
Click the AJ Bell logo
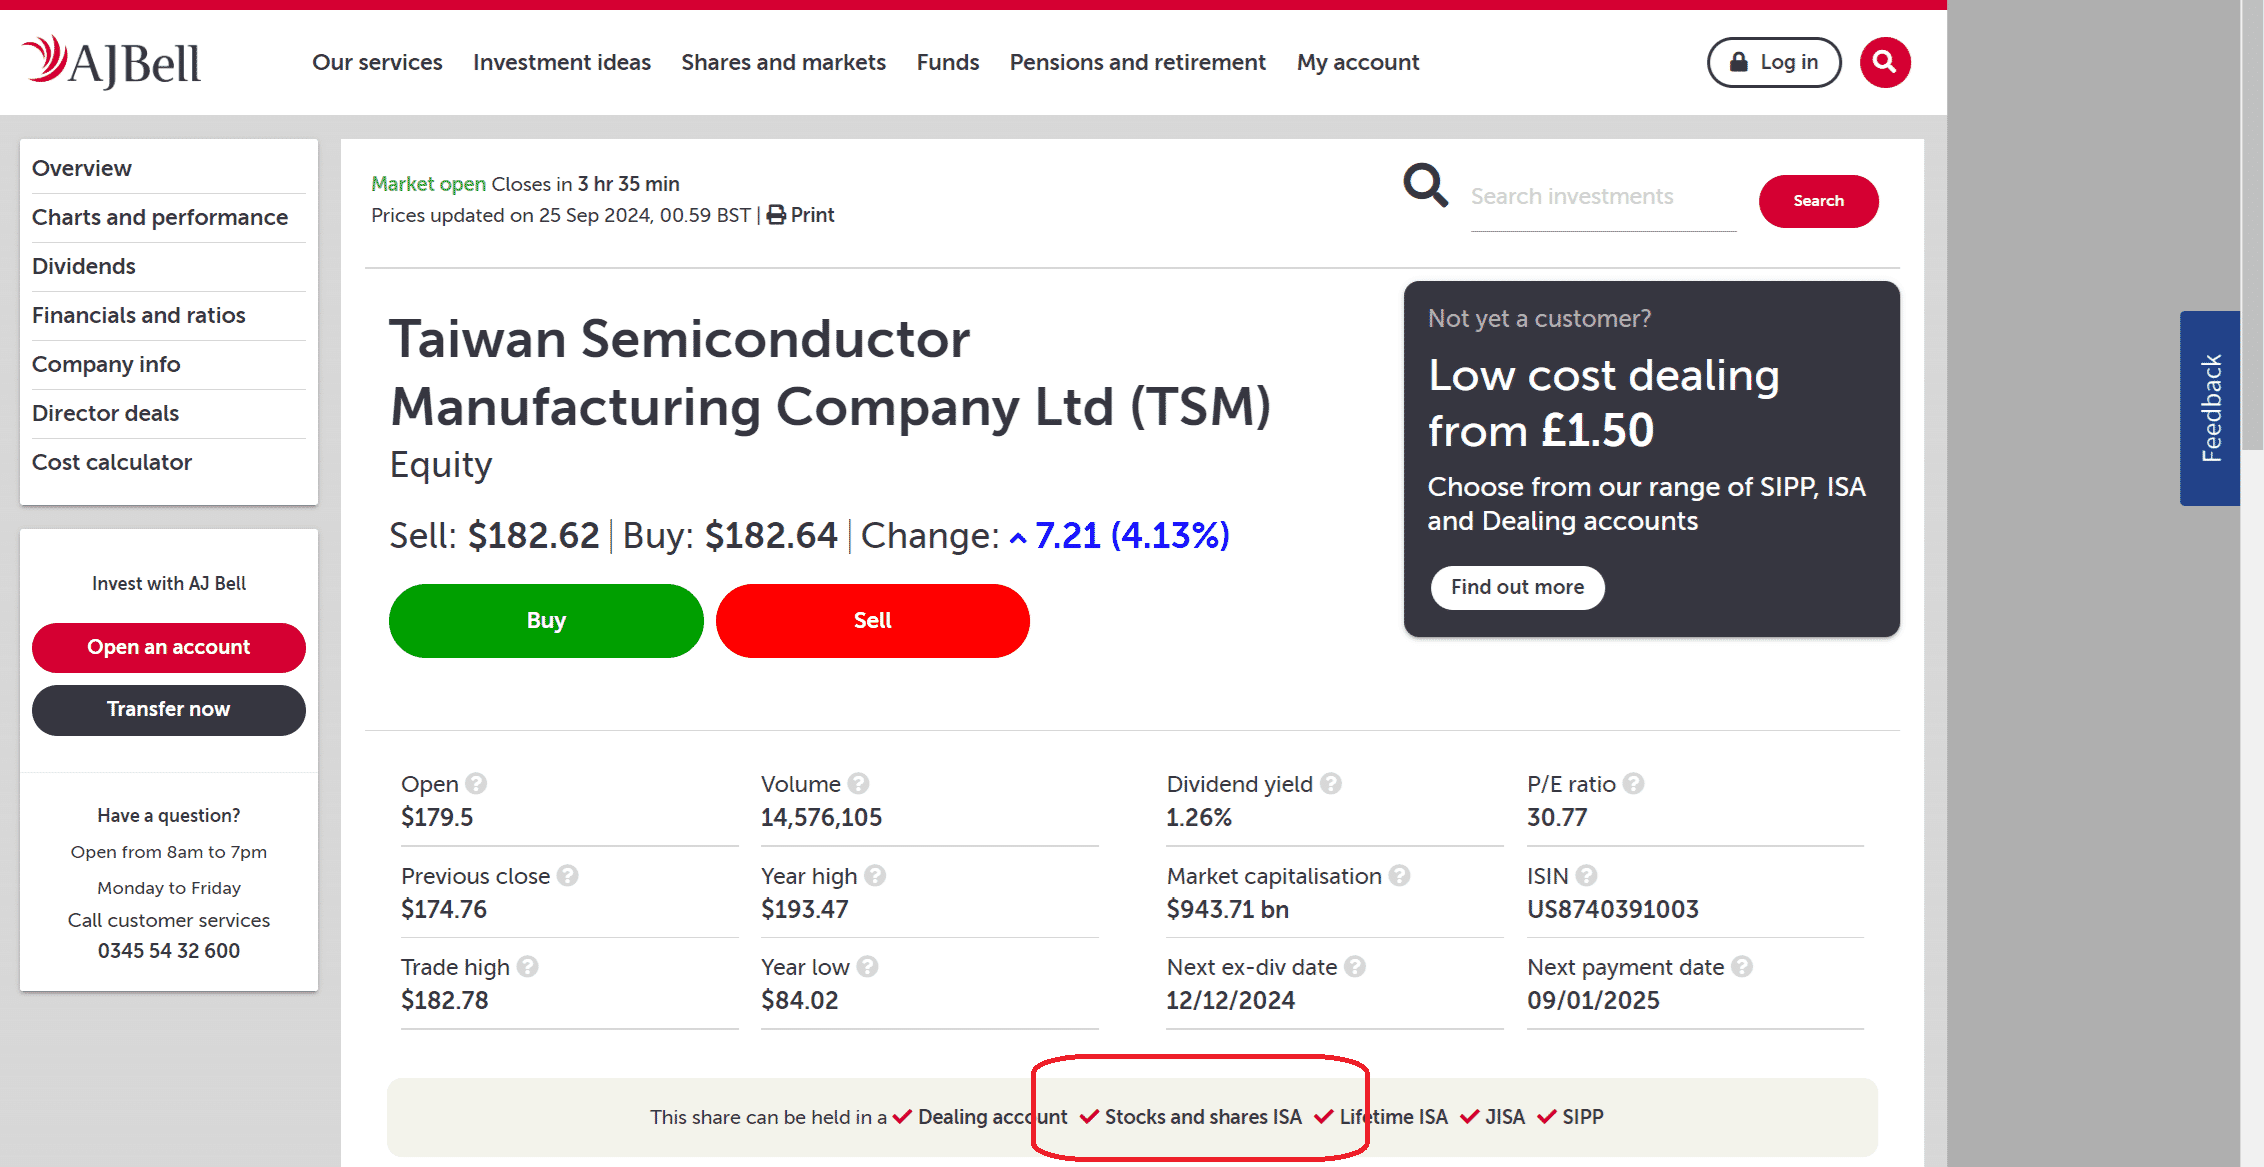pos(112,62)
